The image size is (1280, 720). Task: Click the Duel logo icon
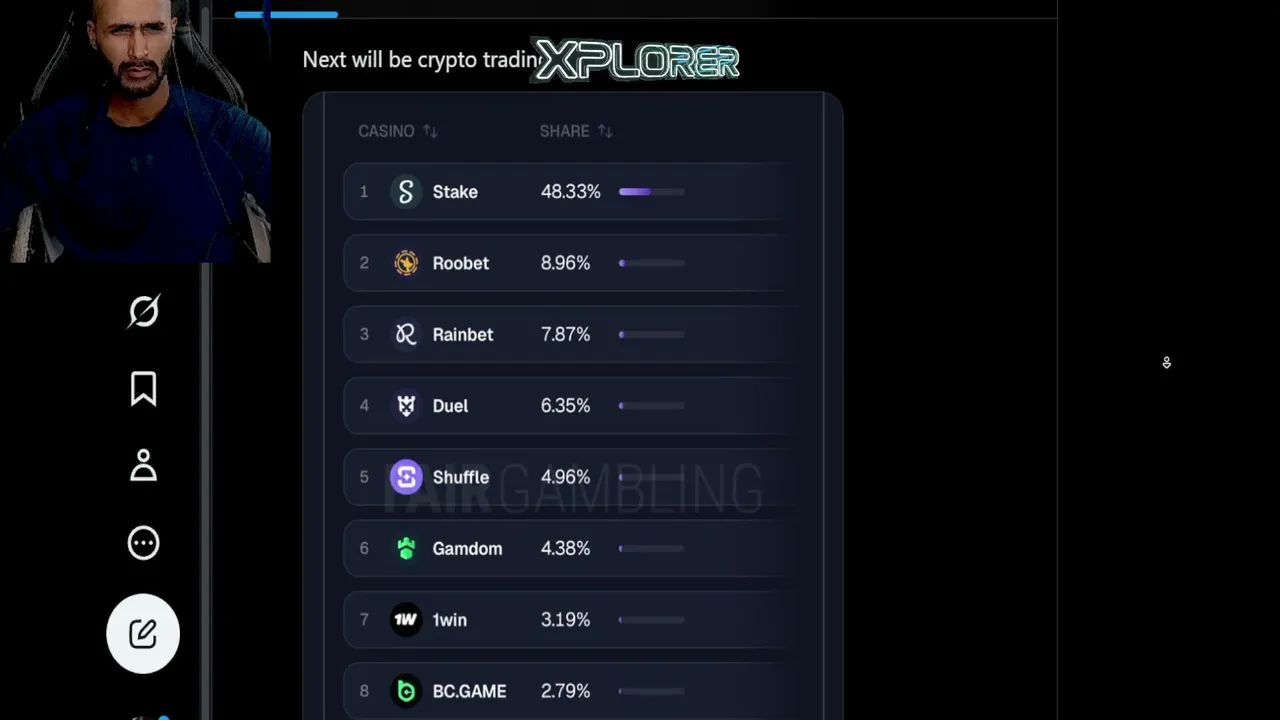(406, 405)
